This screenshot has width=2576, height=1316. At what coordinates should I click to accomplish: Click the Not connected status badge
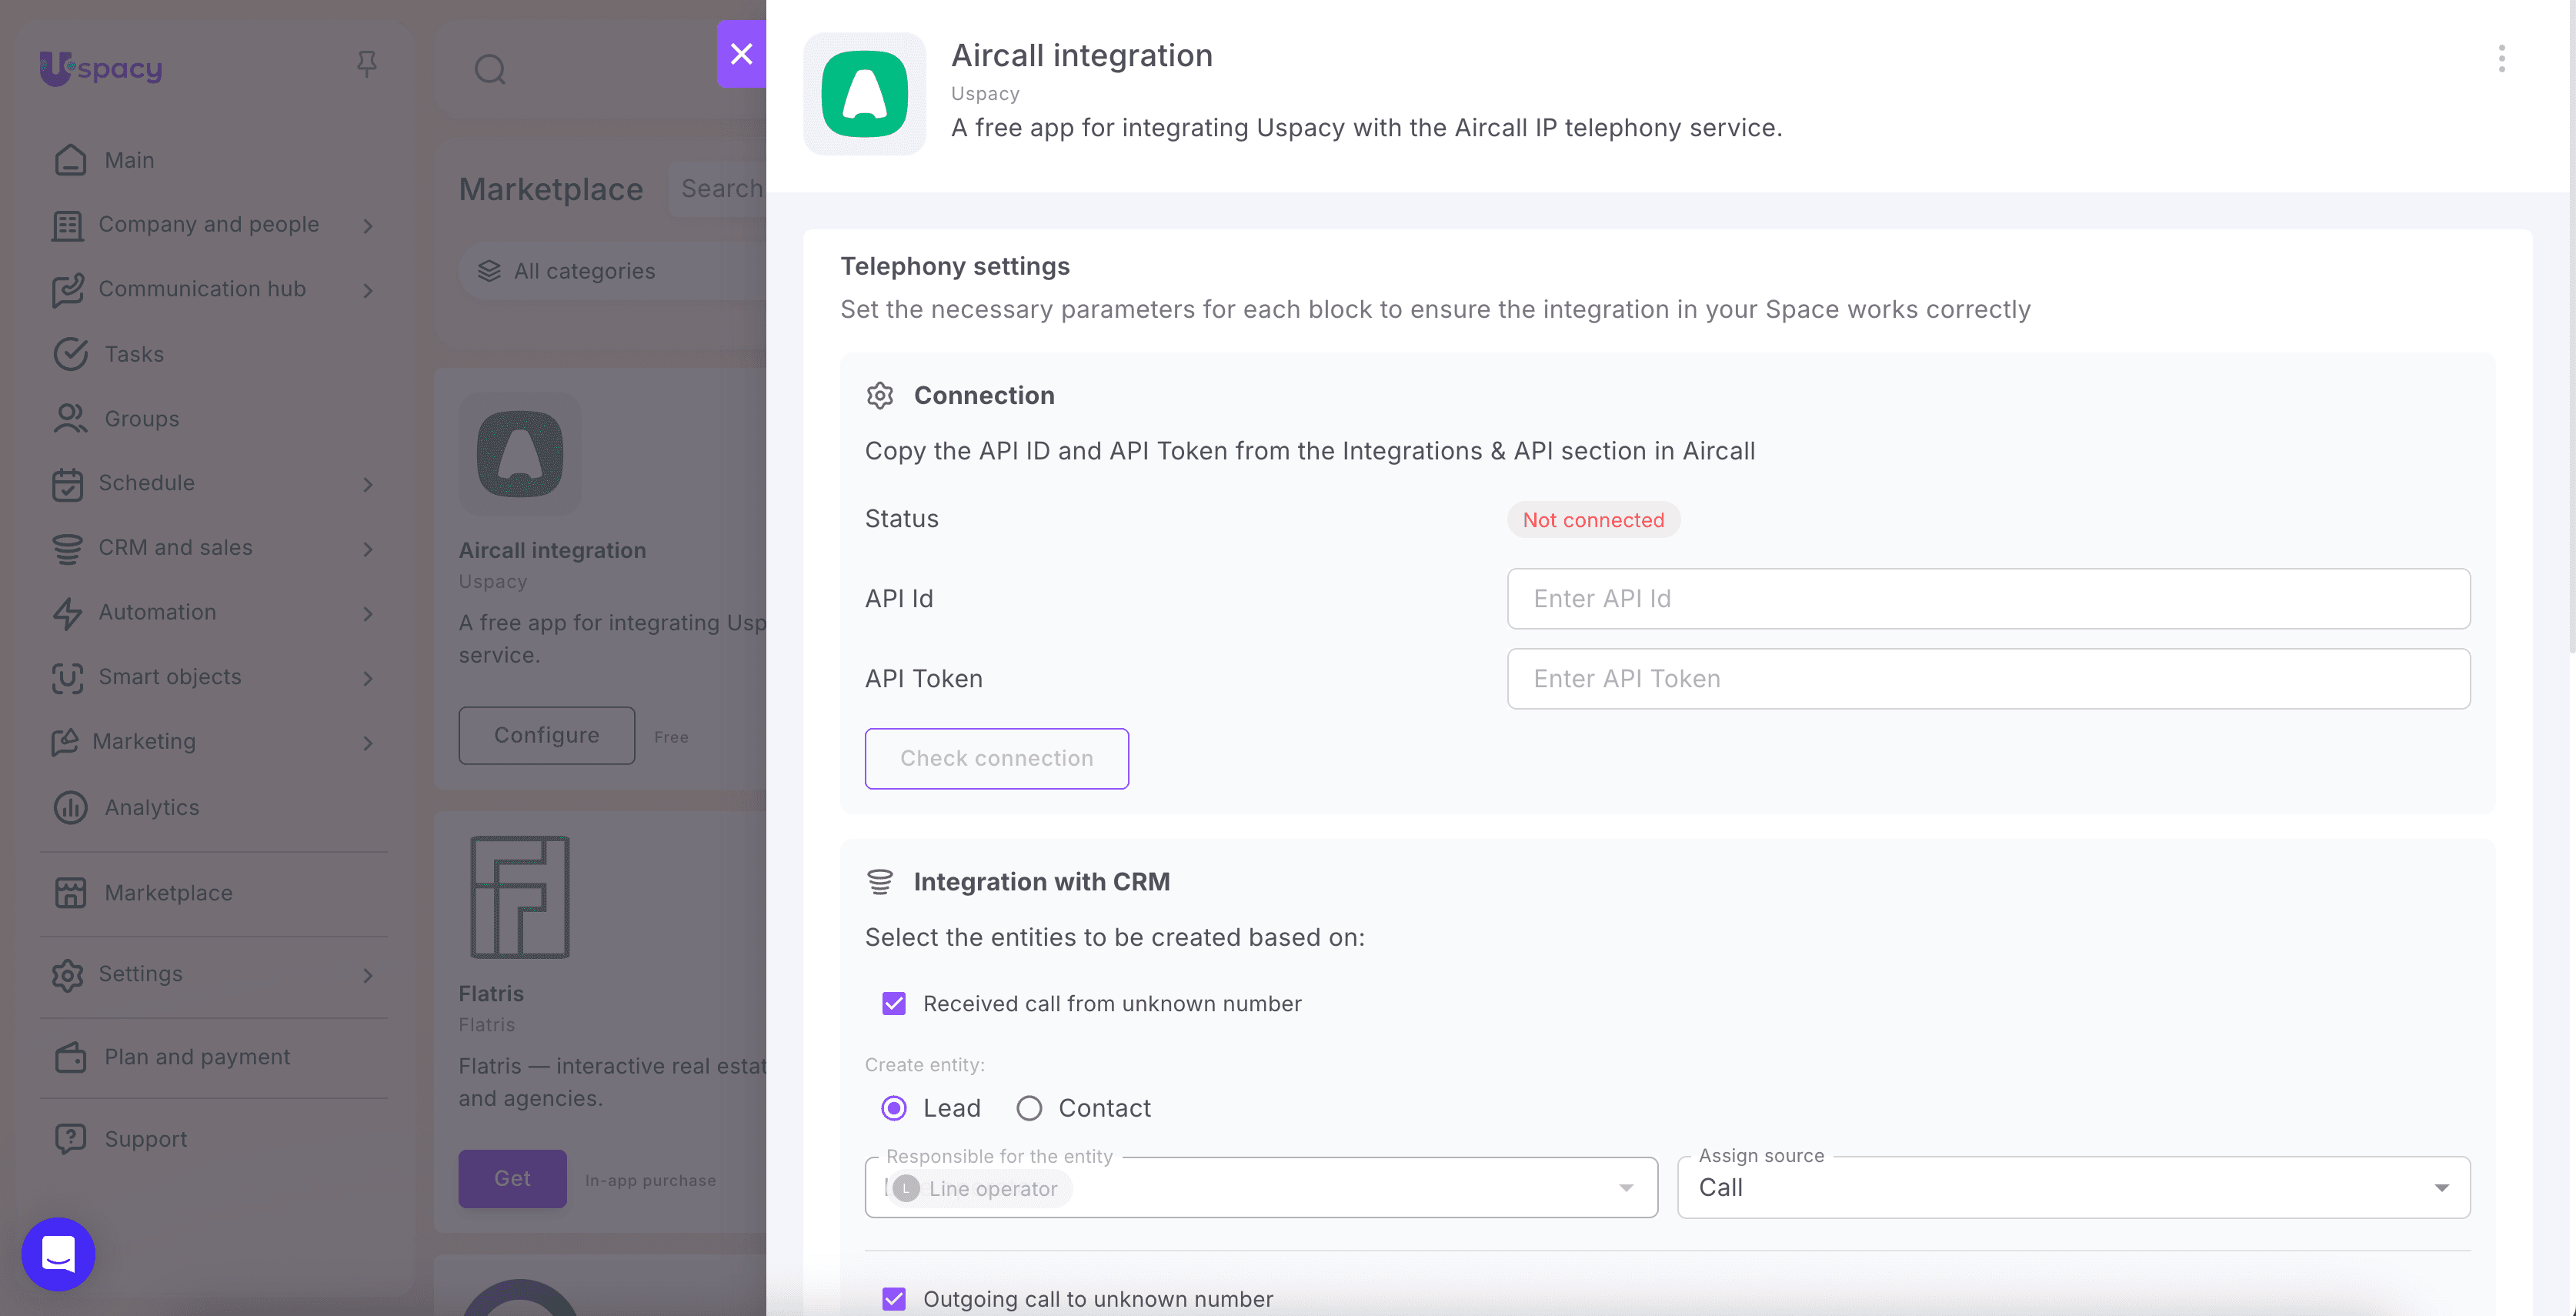(1593, 520)
